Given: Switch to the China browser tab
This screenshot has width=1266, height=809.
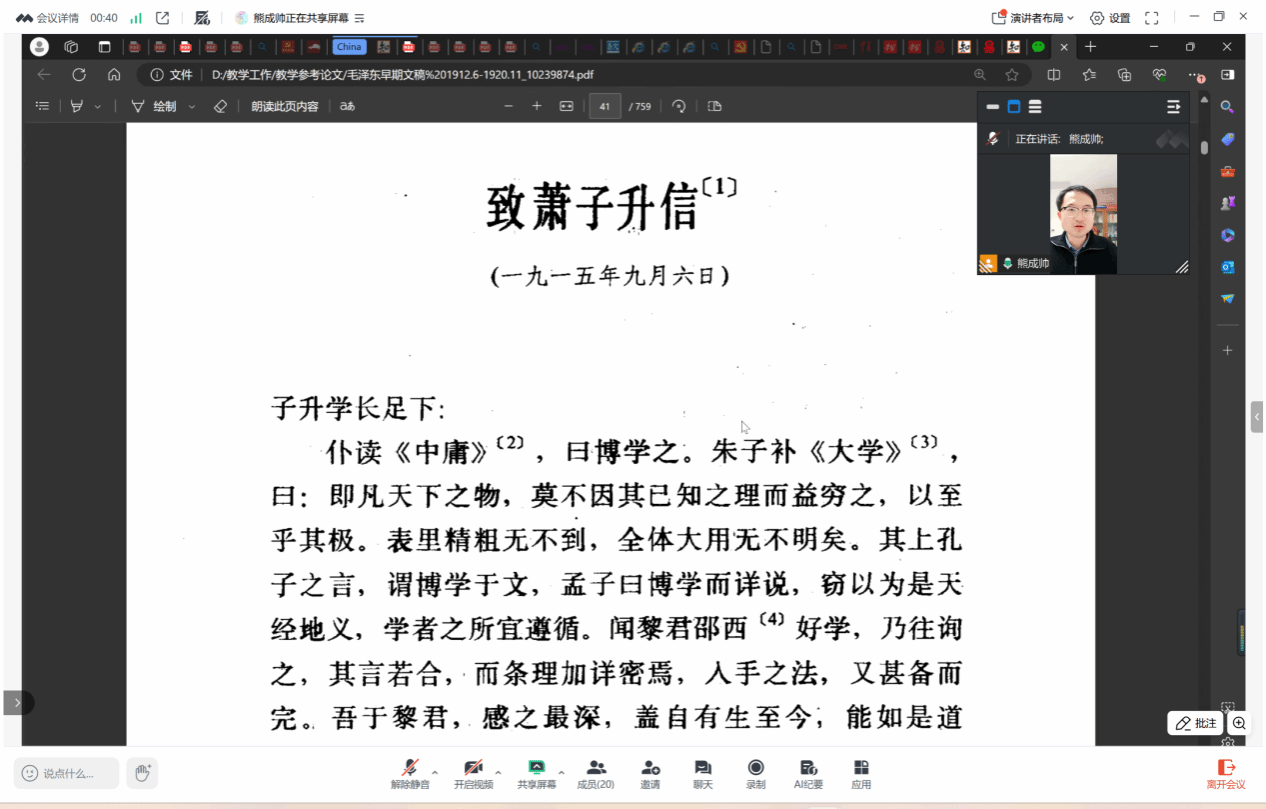Looking at the screenshot, I should (349, 47).
